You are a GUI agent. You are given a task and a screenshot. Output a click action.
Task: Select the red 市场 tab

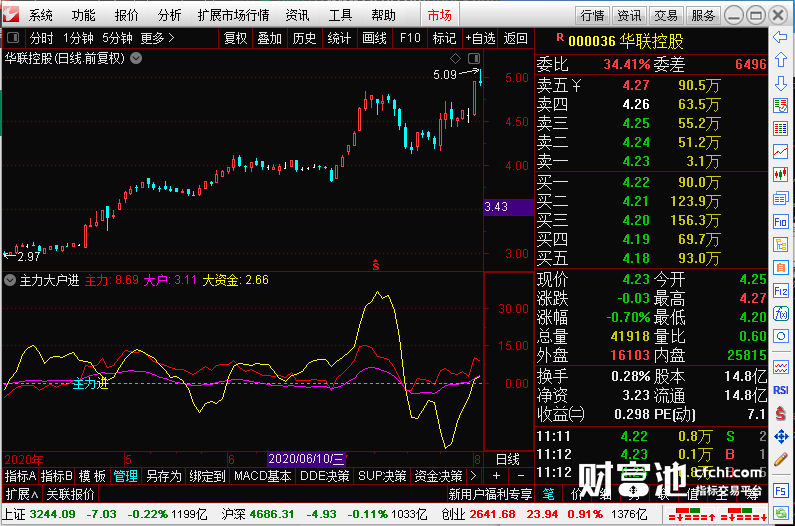440,15
